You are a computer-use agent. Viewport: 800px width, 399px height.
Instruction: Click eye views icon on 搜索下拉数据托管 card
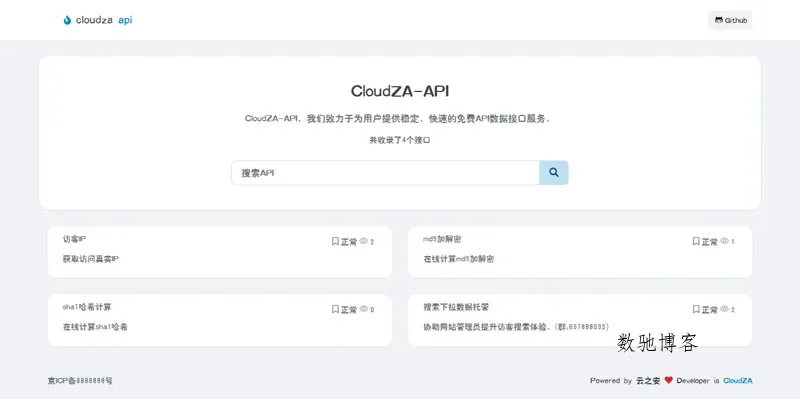[x=724, y=309]
